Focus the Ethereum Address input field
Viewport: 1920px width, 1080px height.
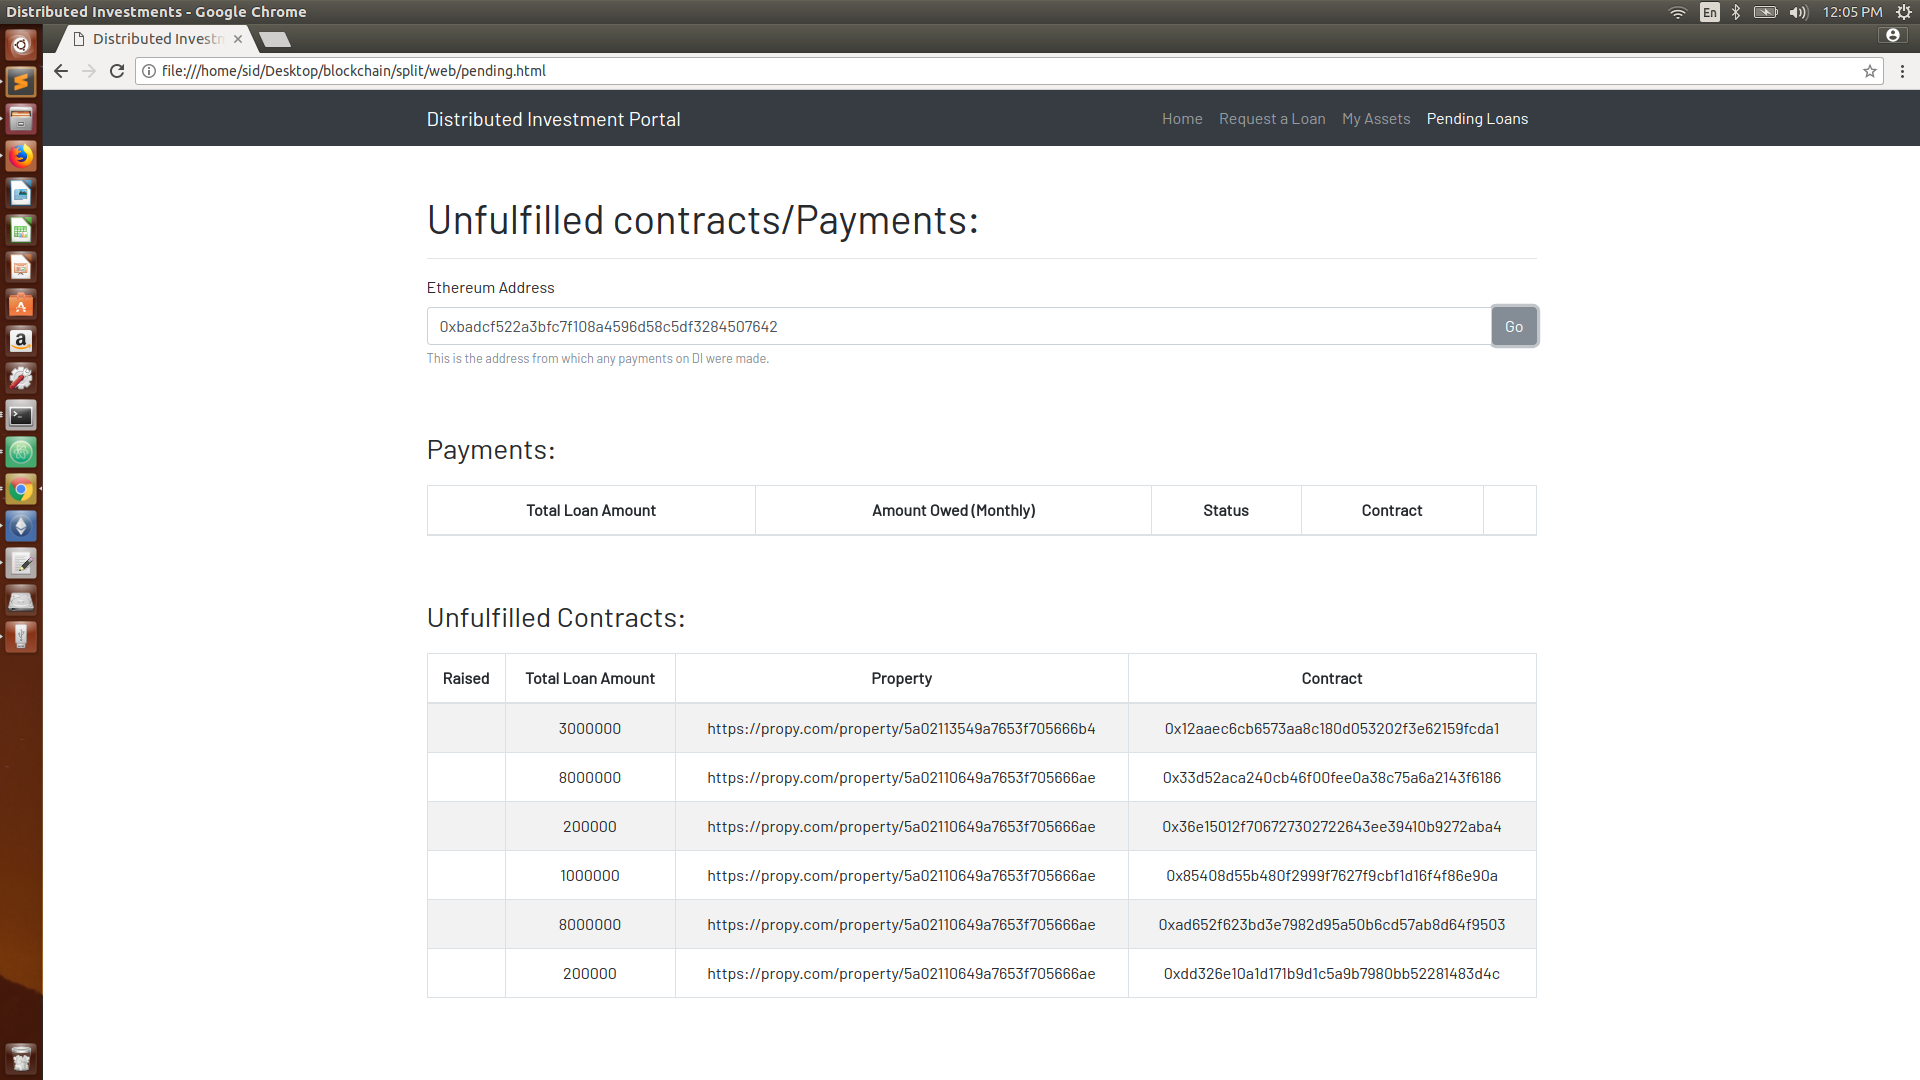pos(958,327)
